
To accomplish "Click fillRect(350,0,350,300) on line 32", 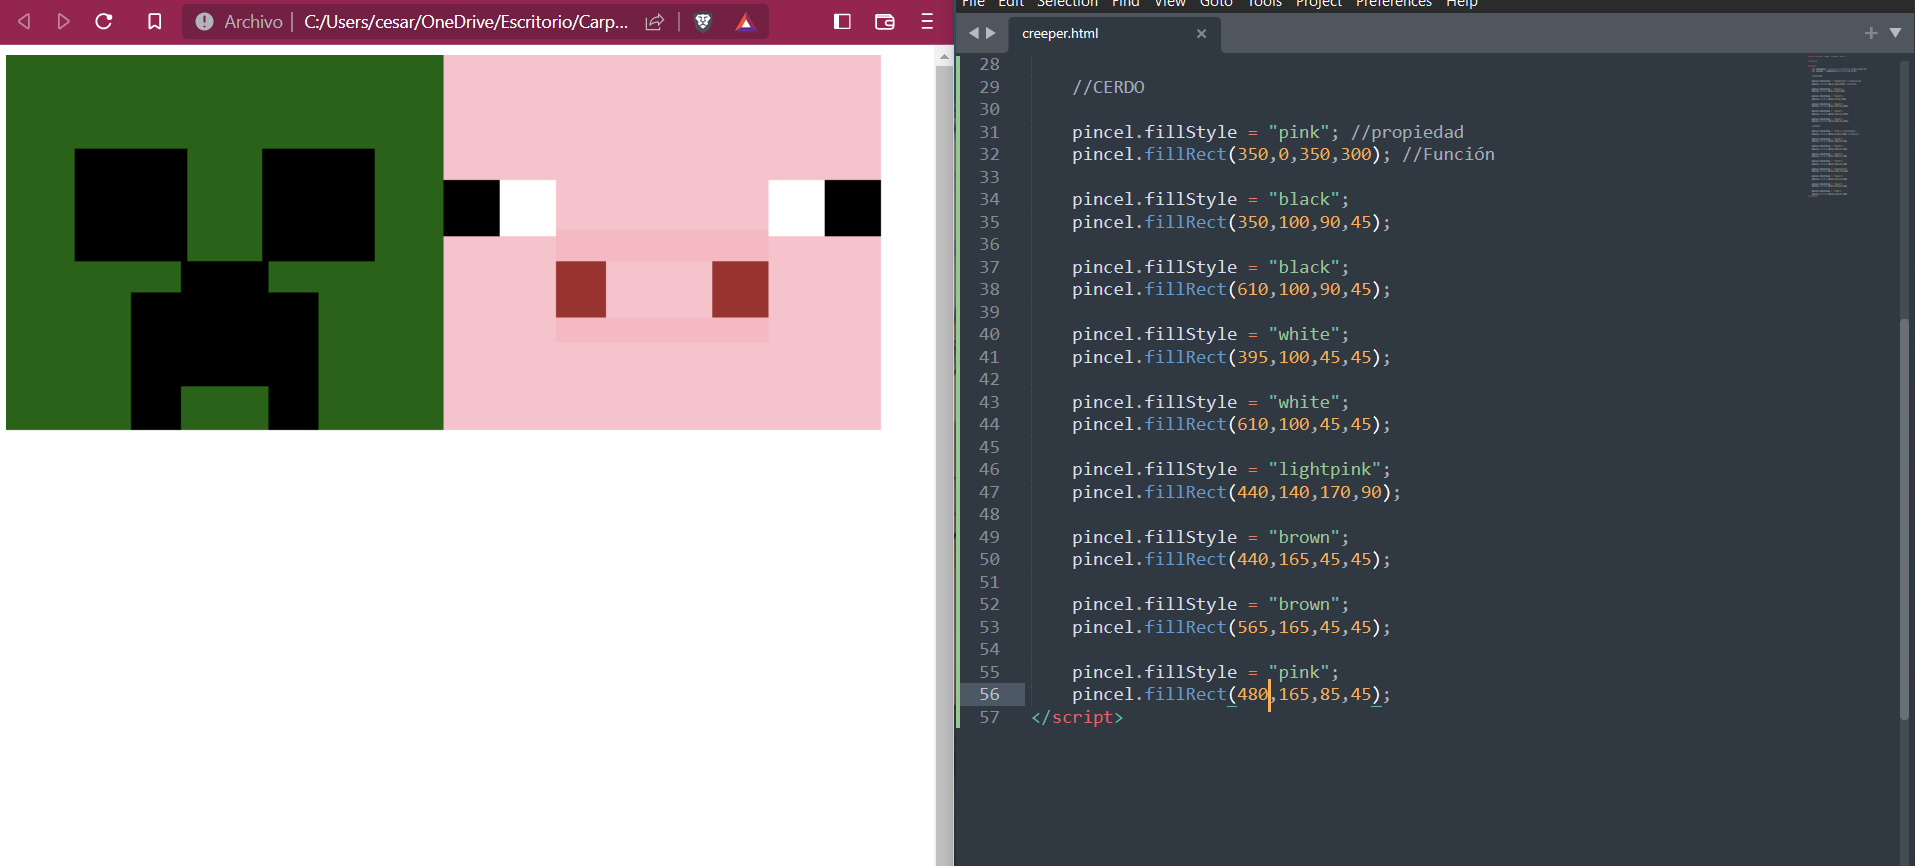I will 1262,154.
